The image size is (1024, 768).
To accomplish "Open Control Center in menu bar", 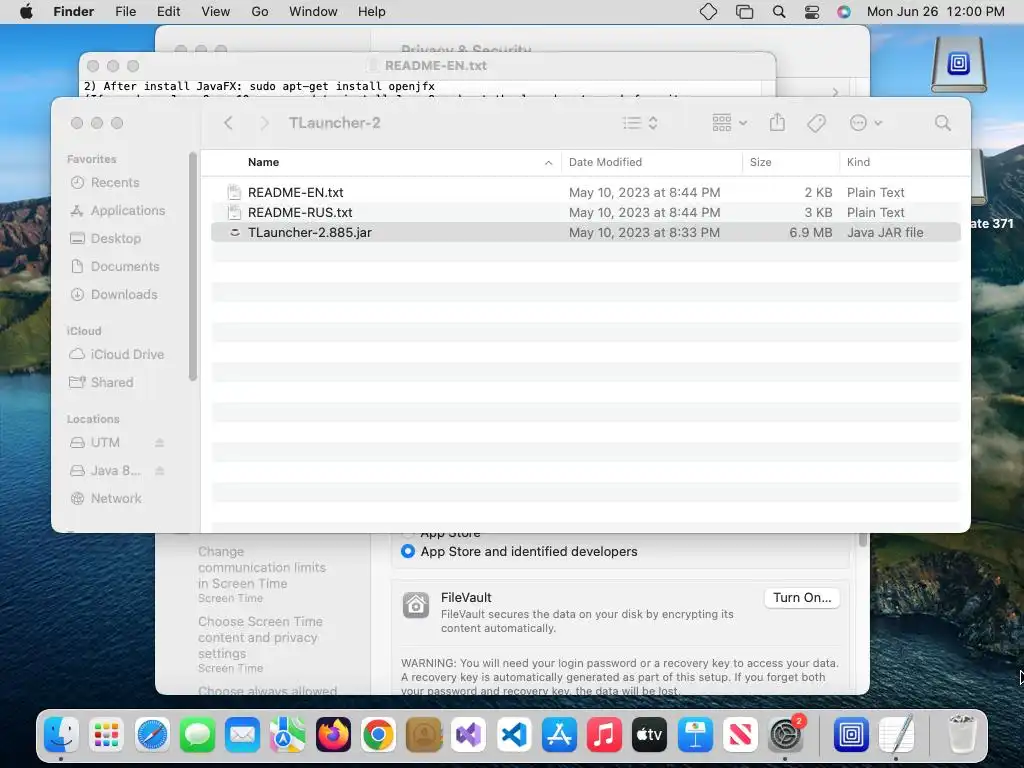I will pos(812,12).
